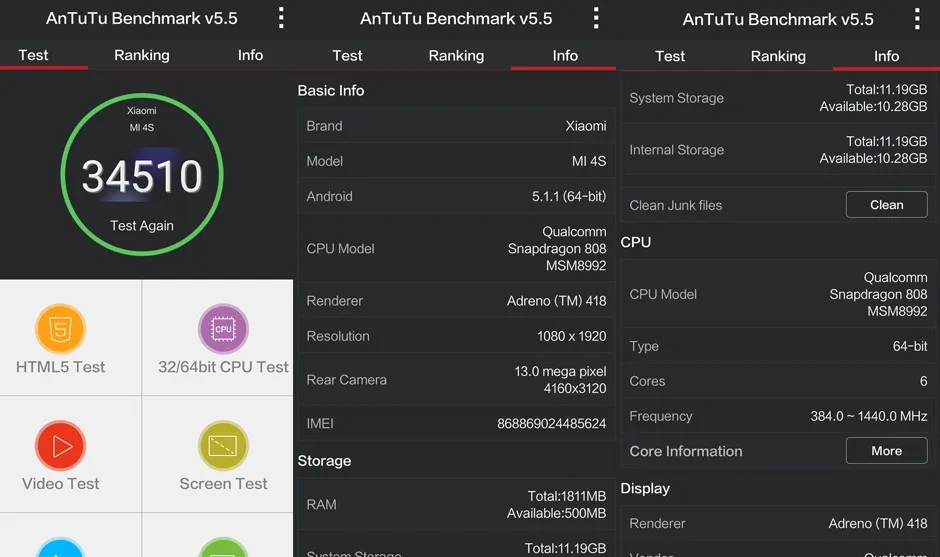Click the Display section heading
Screen dimensions: 940x557
[x=645, y=488]
